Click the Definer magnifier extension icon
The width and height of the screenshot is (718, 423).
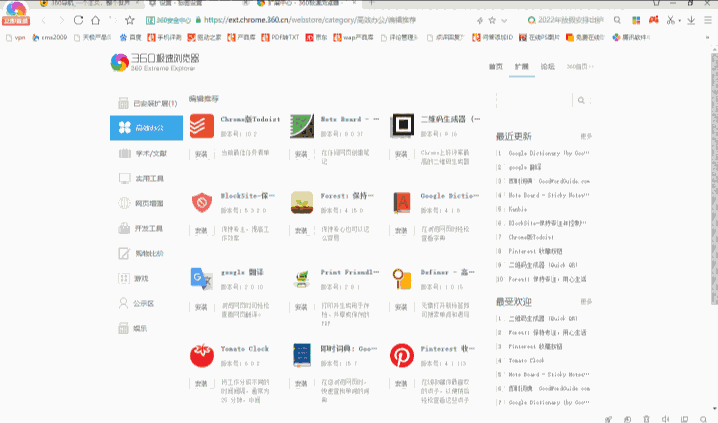click(x=402, y=279)
